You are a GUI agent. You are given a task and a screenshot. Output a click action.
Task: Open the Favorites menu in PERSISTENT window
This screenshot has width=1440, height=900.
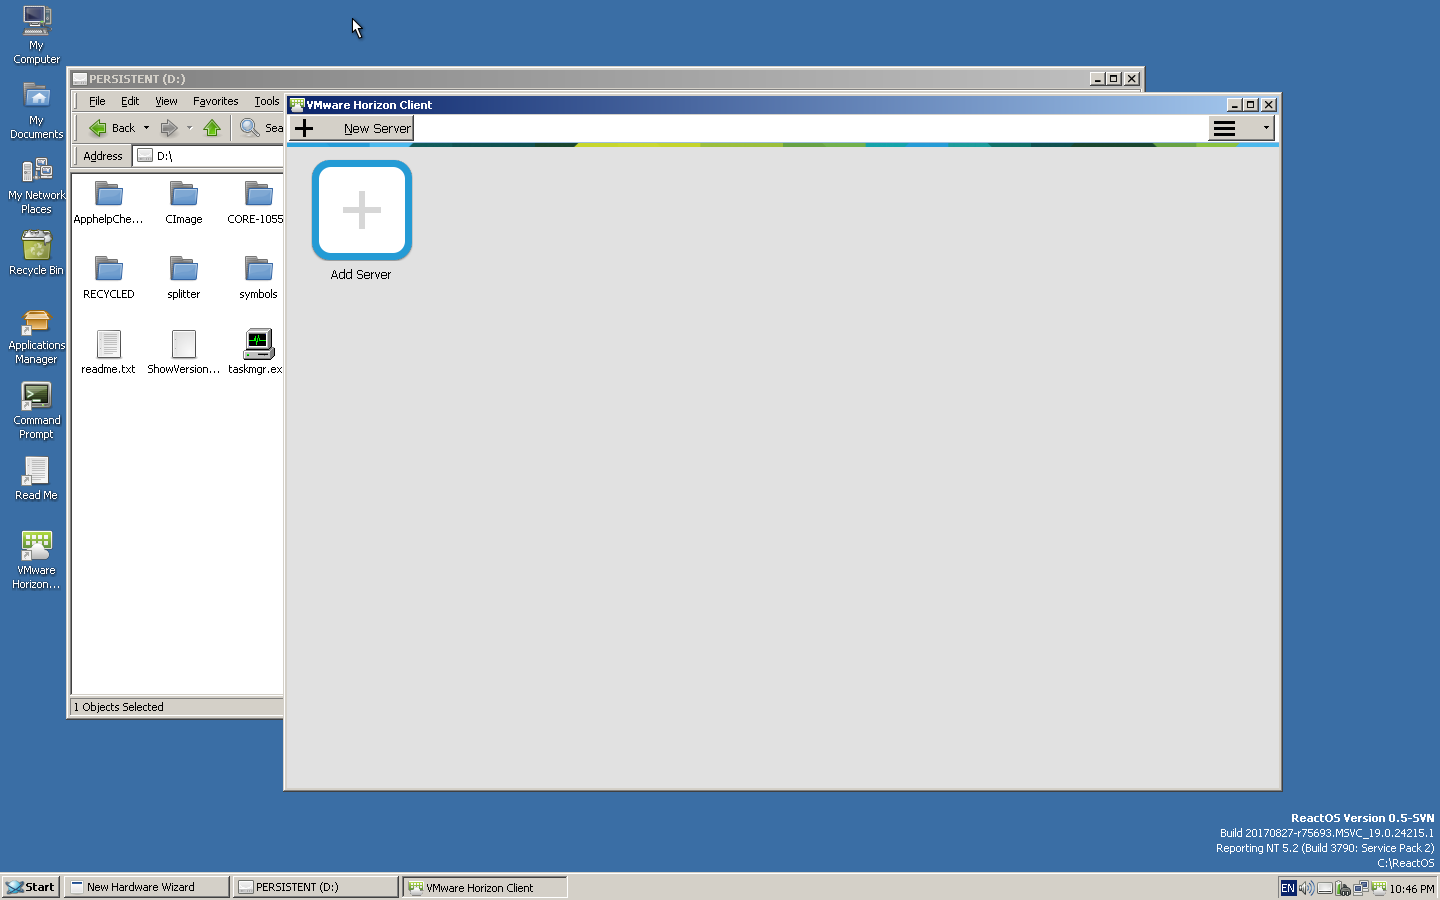pyautogui.click(x=215, y=101)
